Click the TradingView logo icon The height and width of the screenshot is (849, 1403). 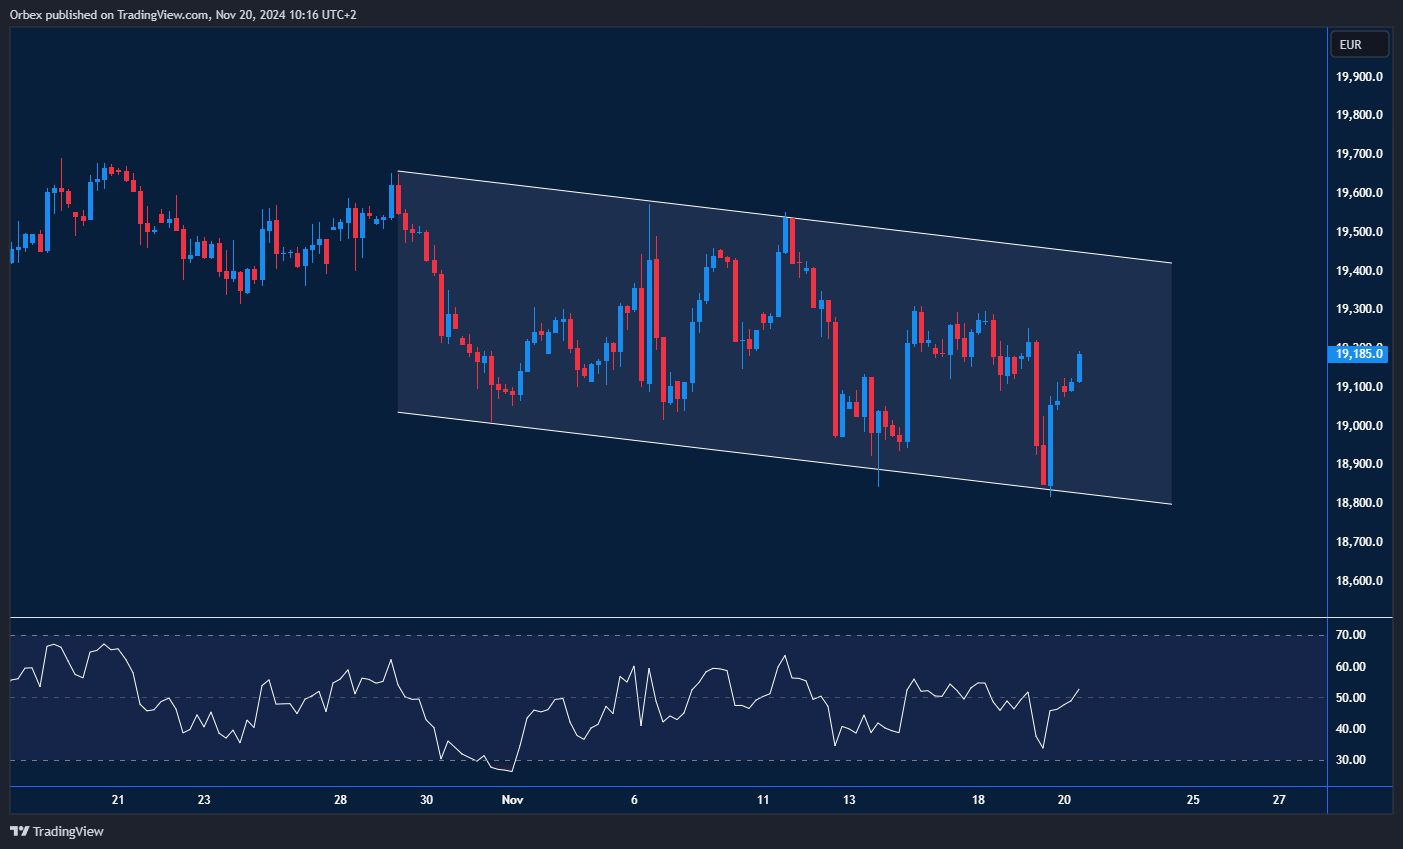point(19,831)
